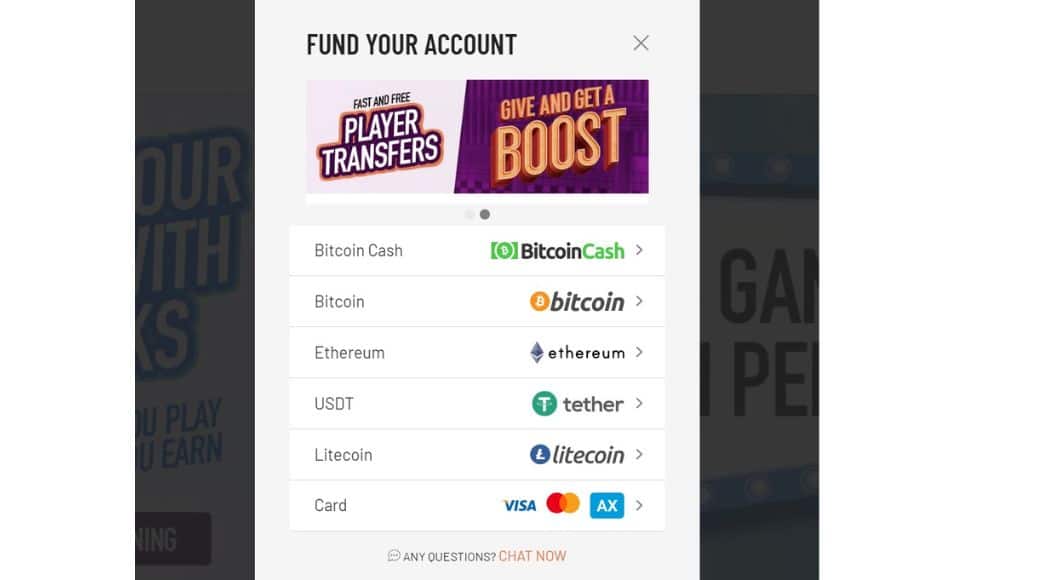Click the Bitcoin Cash green logo
The height and width of the screenshot is (580, 1055).
504,251
